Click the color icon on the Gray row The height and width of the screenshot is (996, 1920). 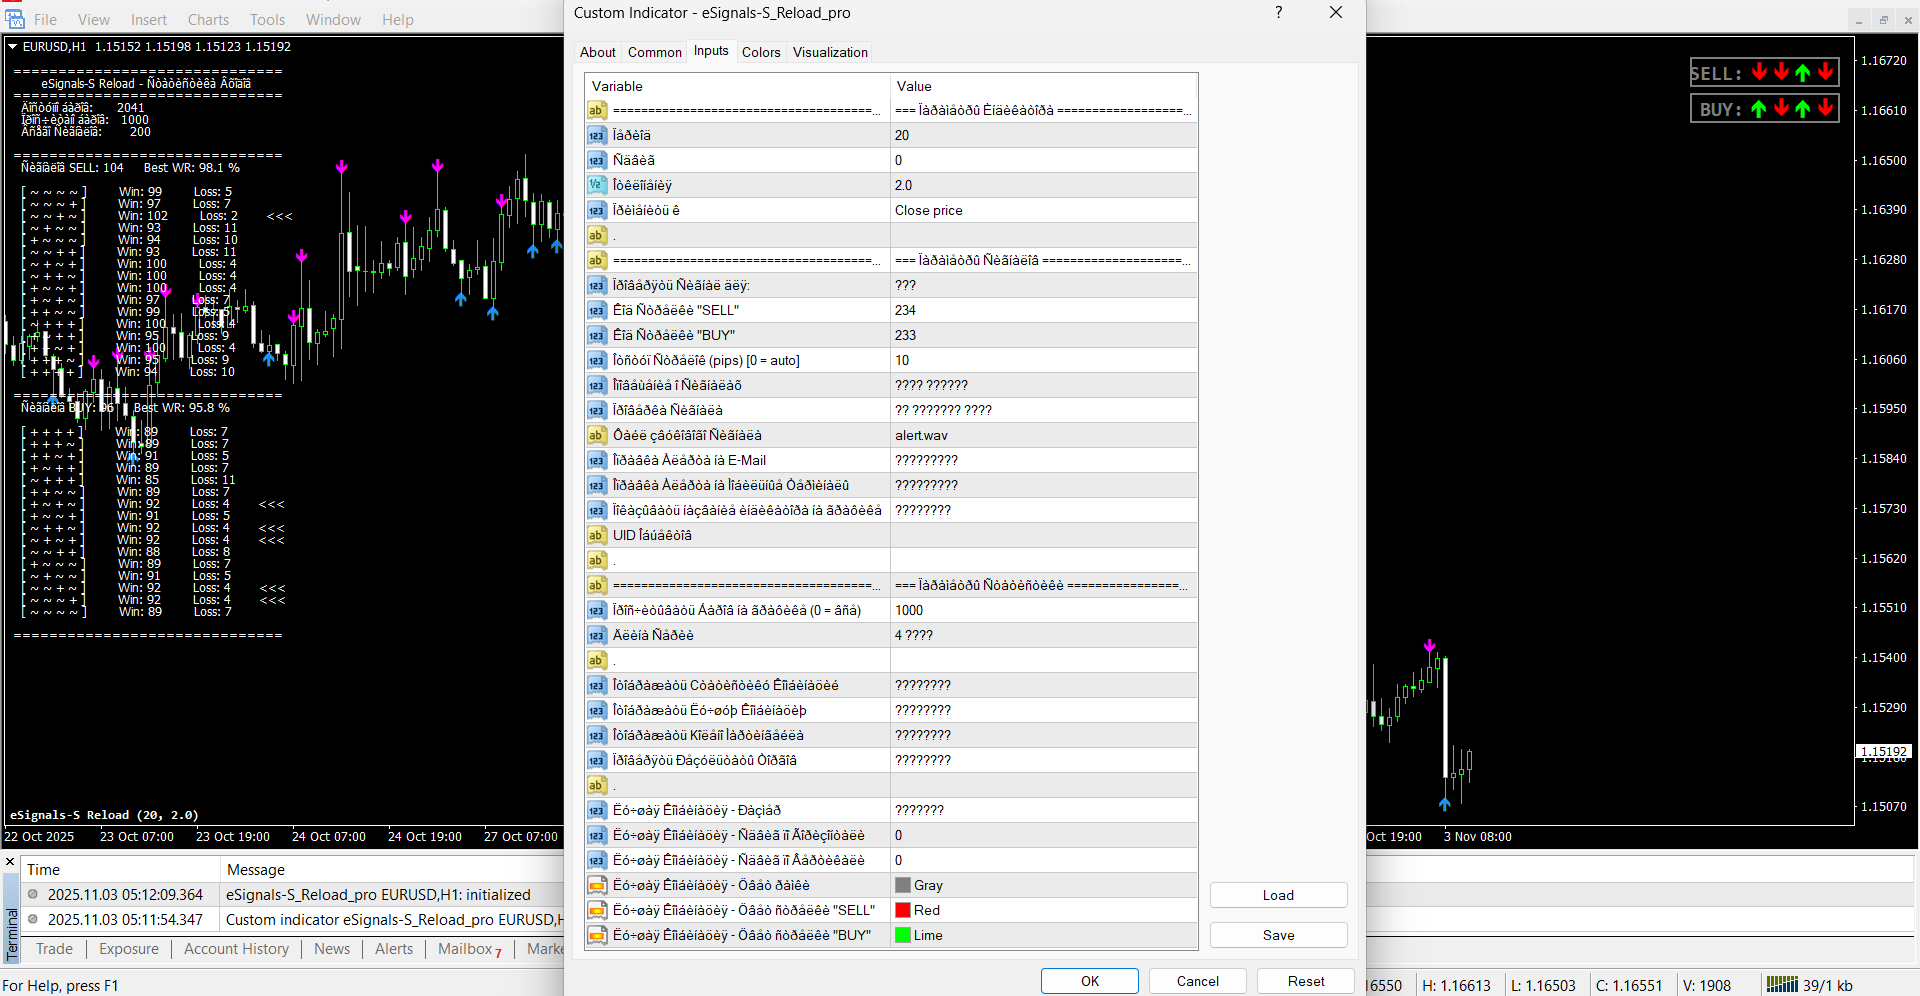596,885
